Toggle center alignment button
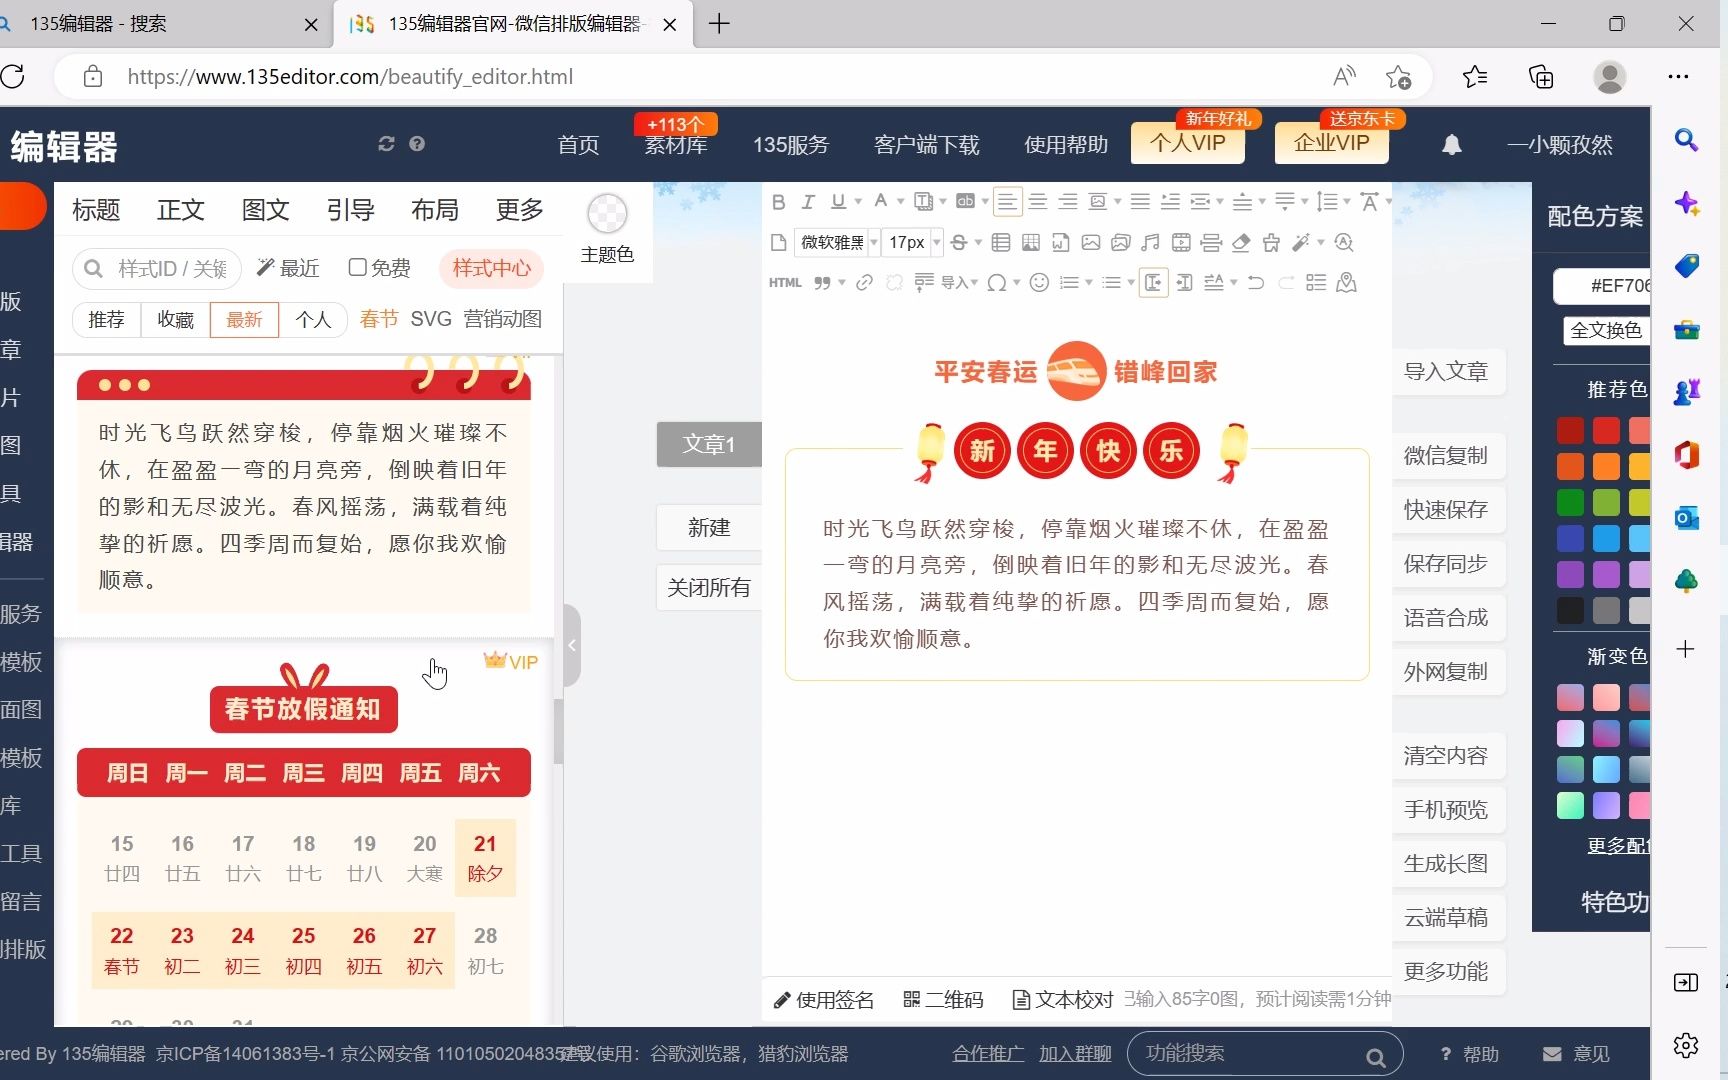Screen dimensions: 1728x1080 (1038, 202)
